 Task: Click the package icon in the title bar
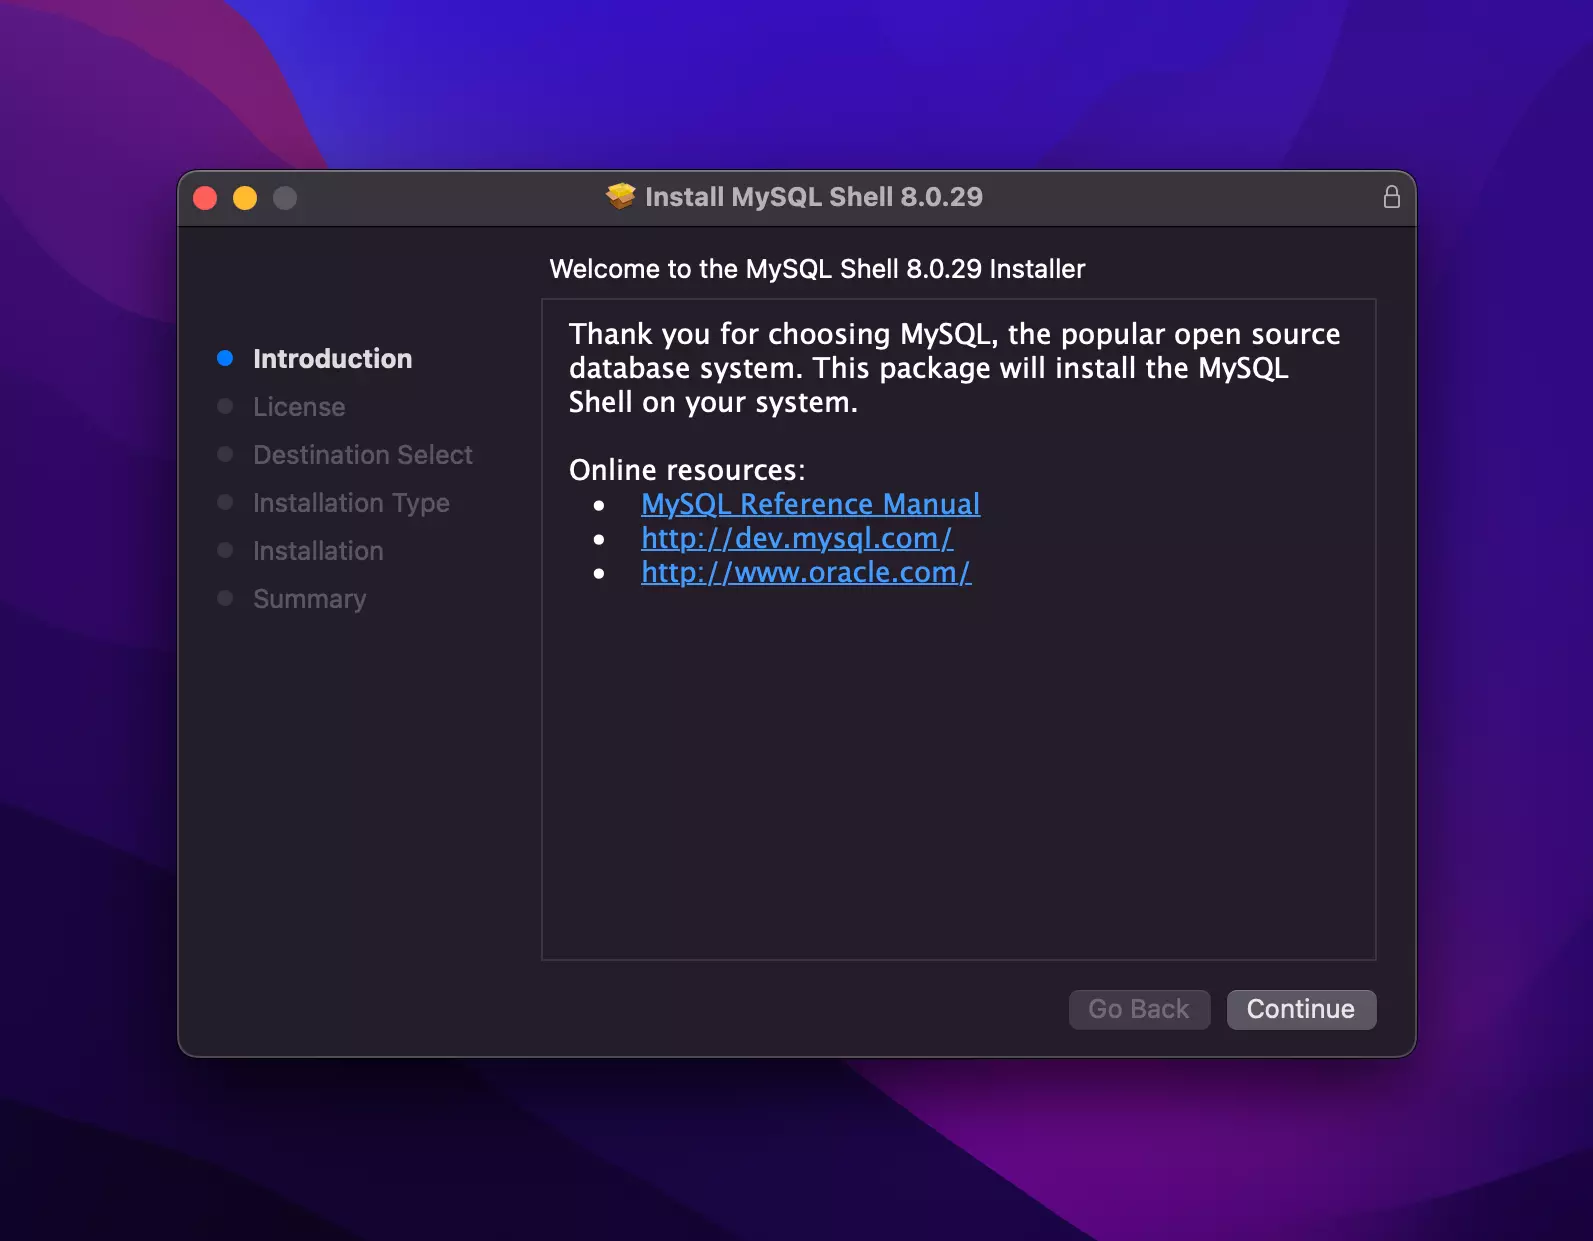click(620, 197)
